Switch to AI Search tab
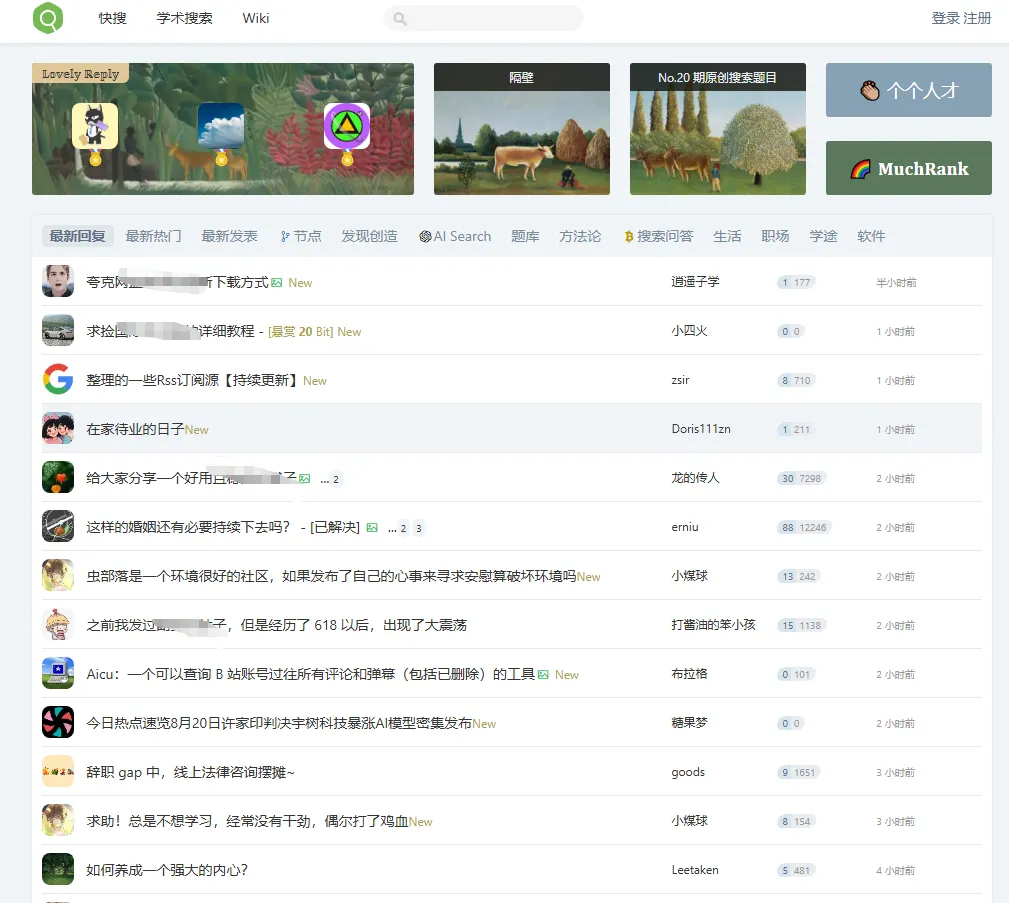 point(455,236)
